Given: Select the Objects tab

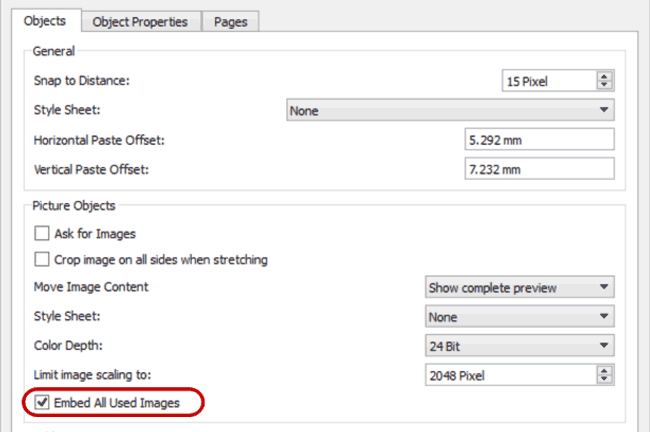Looking at the screenshot, I should (45, 21).
